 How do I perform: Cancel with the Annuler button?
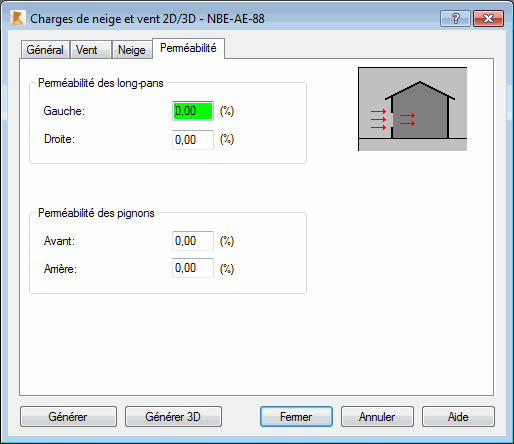[377, 417]
